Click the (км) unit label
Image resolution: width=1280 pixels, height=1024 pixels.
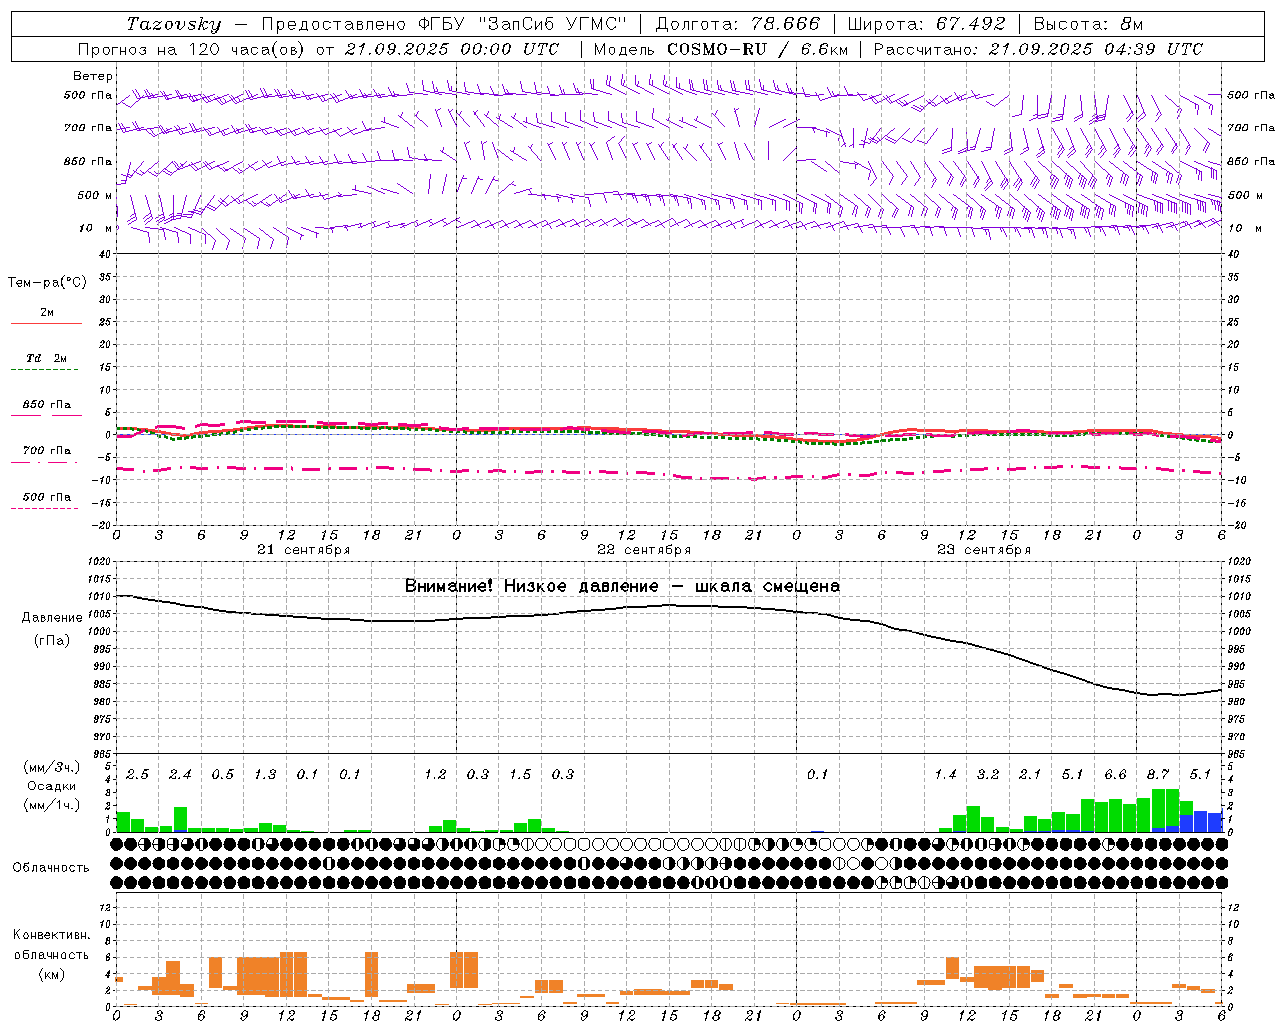click(51, 974)
